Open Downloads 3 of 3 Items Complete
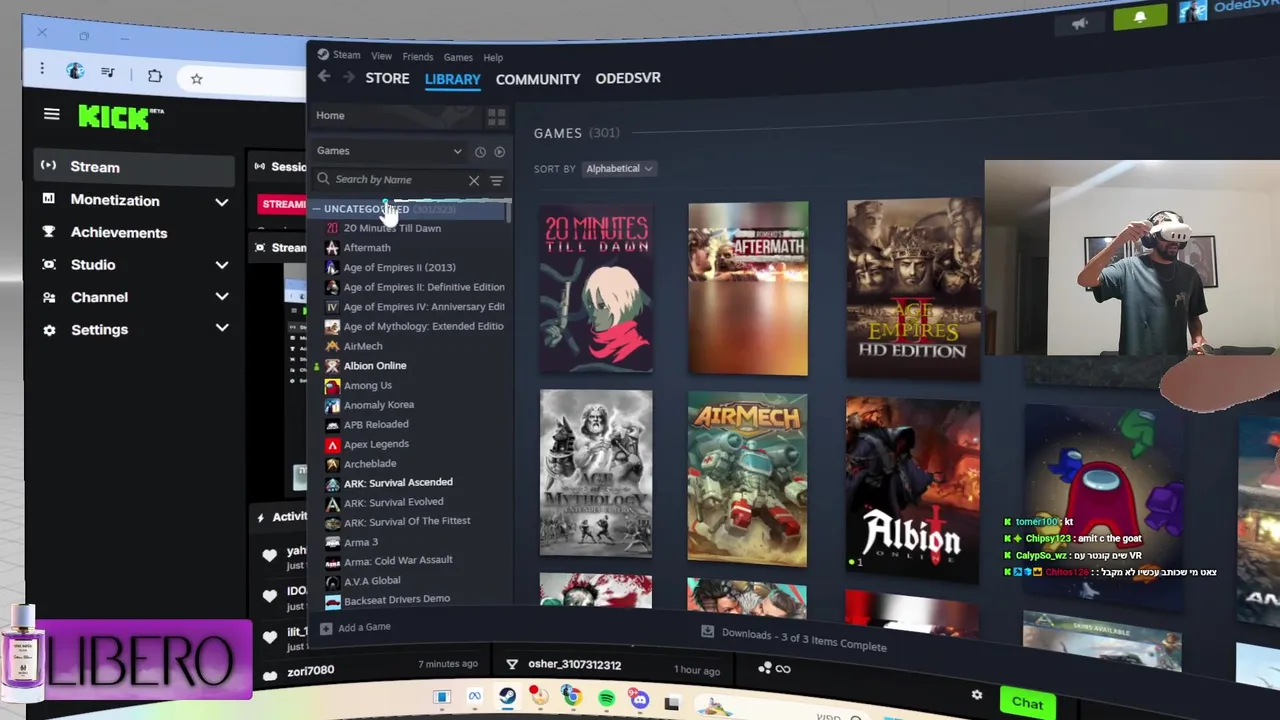Screen dimensions: 1280x720 point(804,640)
